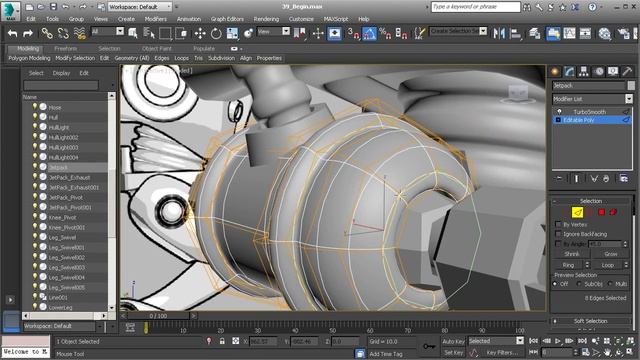The width and height of the screenshot is (640, 360).
Task: Activate the Select and Link tool
Action: (x=47, y=33)
